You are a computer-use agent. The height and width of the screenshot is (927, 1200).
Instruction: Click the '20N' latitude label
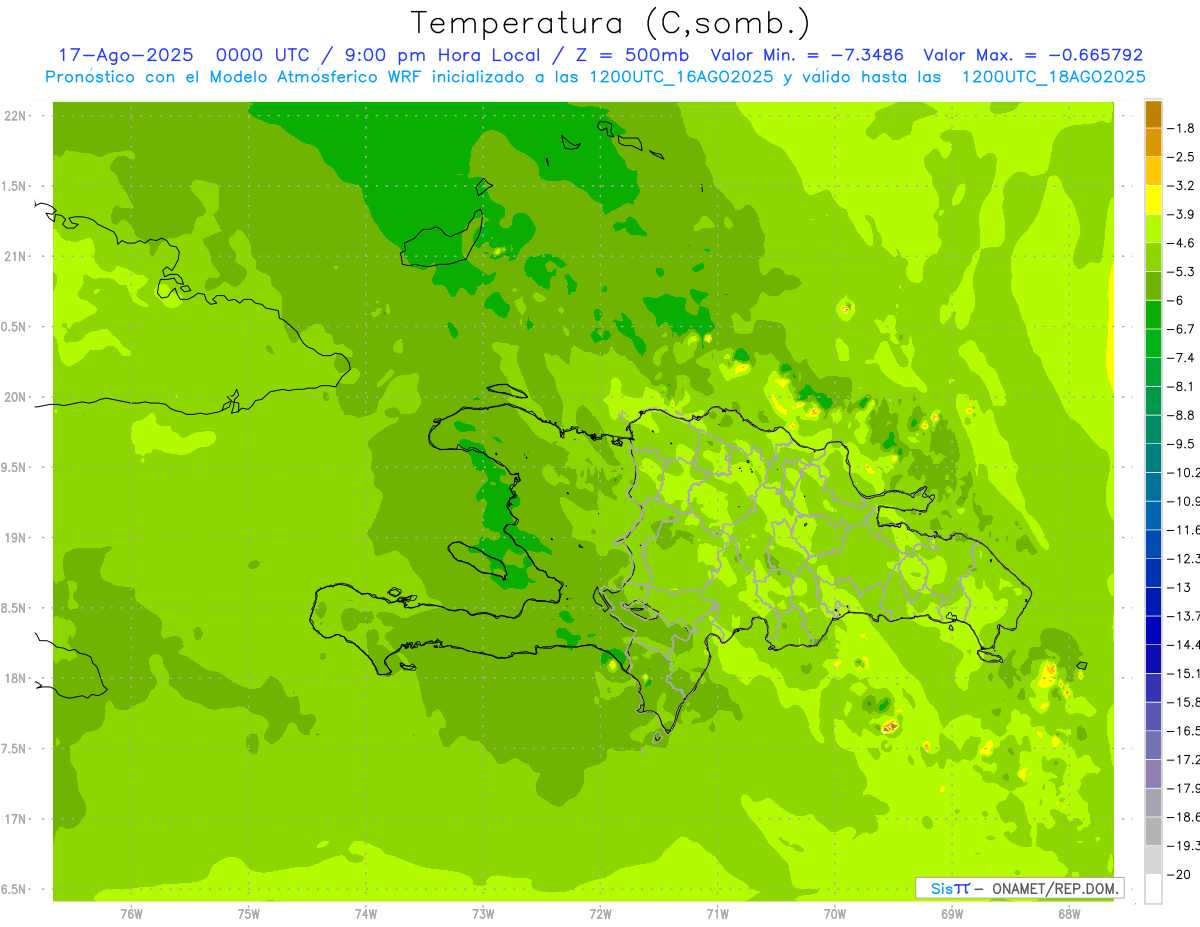click(x=14, y=397)
